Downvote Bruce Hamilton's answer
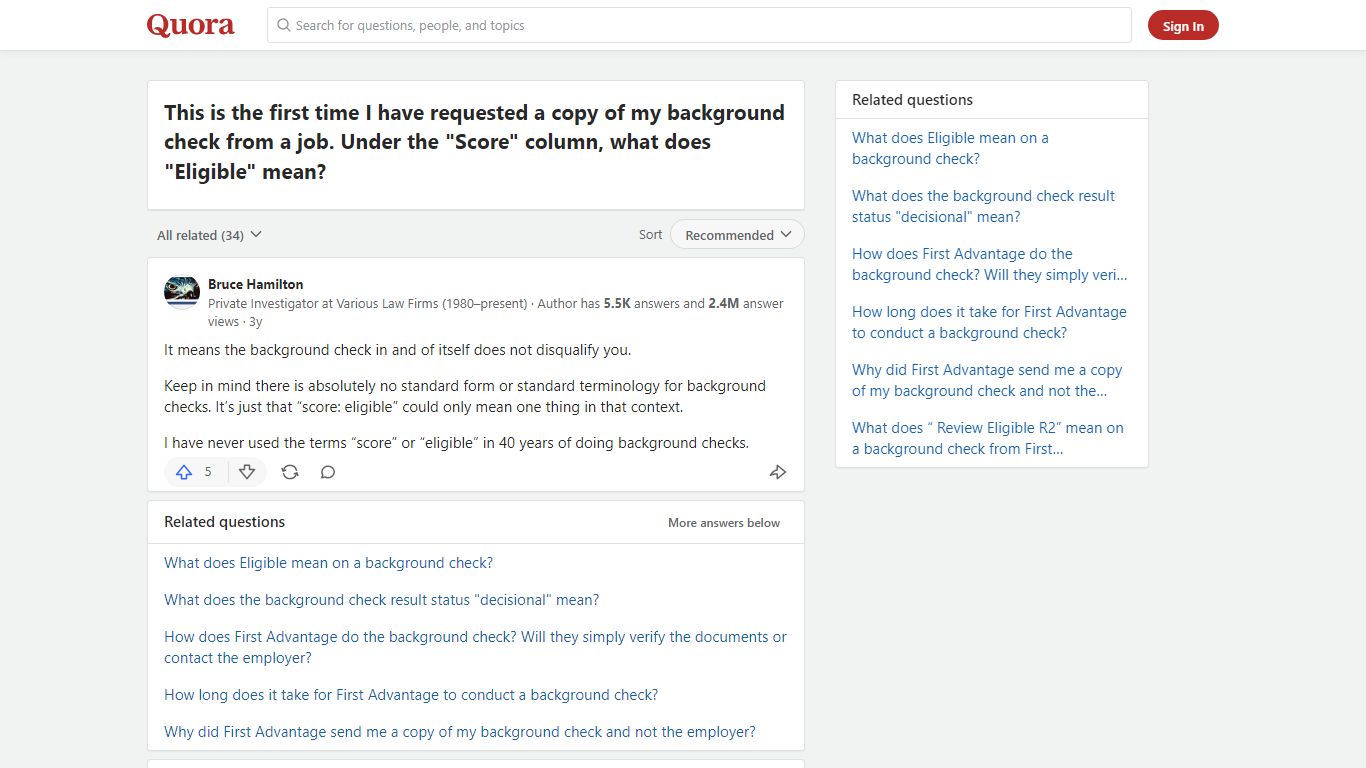Viewport: 1366px width, 768px height. coord(247,472)
